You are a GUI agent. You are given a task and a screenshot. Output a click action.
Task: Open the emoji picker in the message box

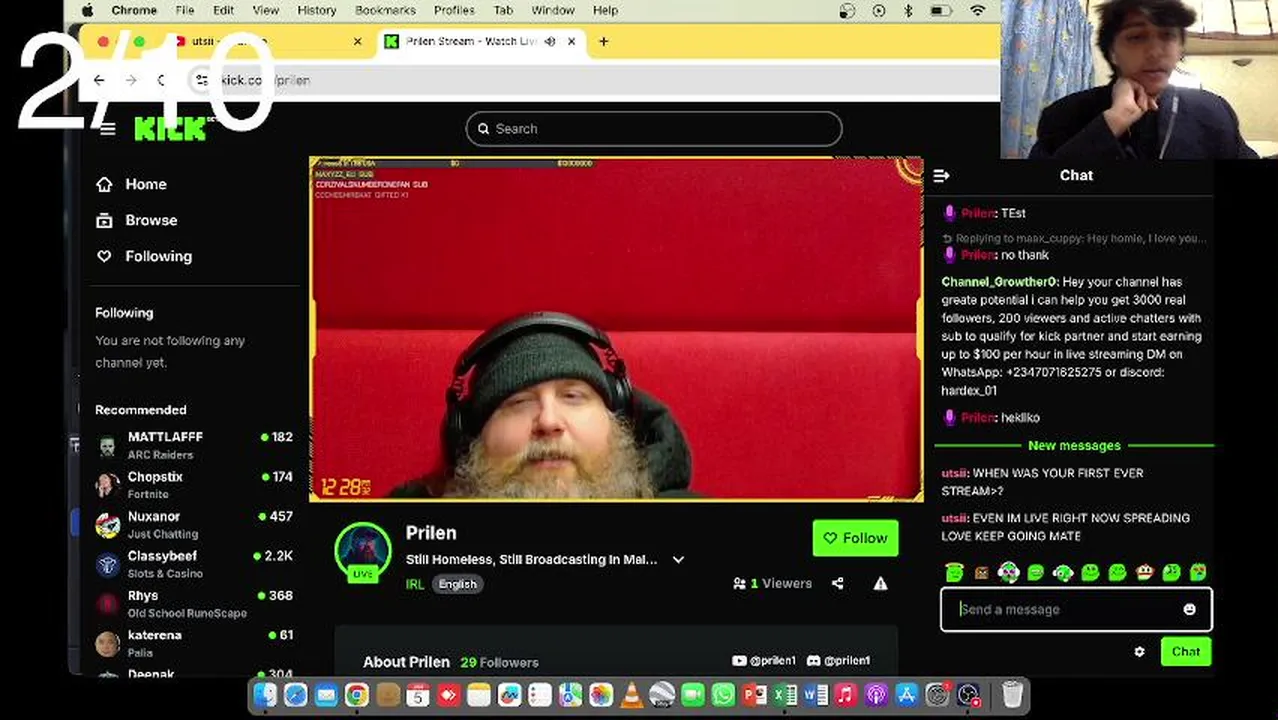tap(1189, 609)
